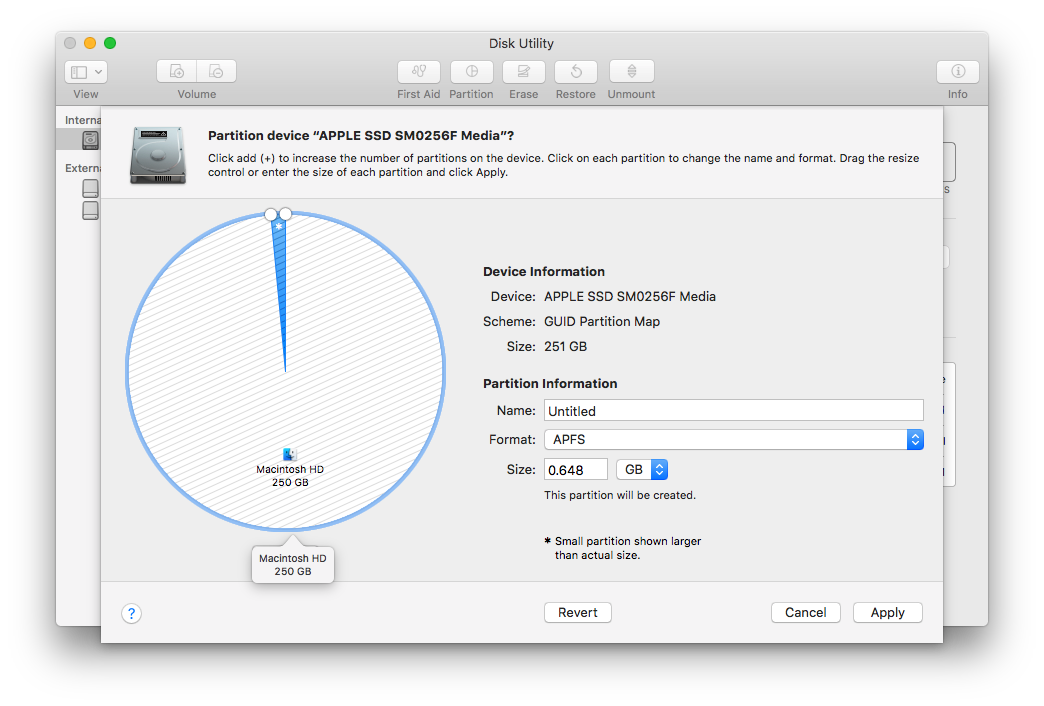Click the GUID Partition Map scheme text
1044x706 pixels.
tap(602, 322)
